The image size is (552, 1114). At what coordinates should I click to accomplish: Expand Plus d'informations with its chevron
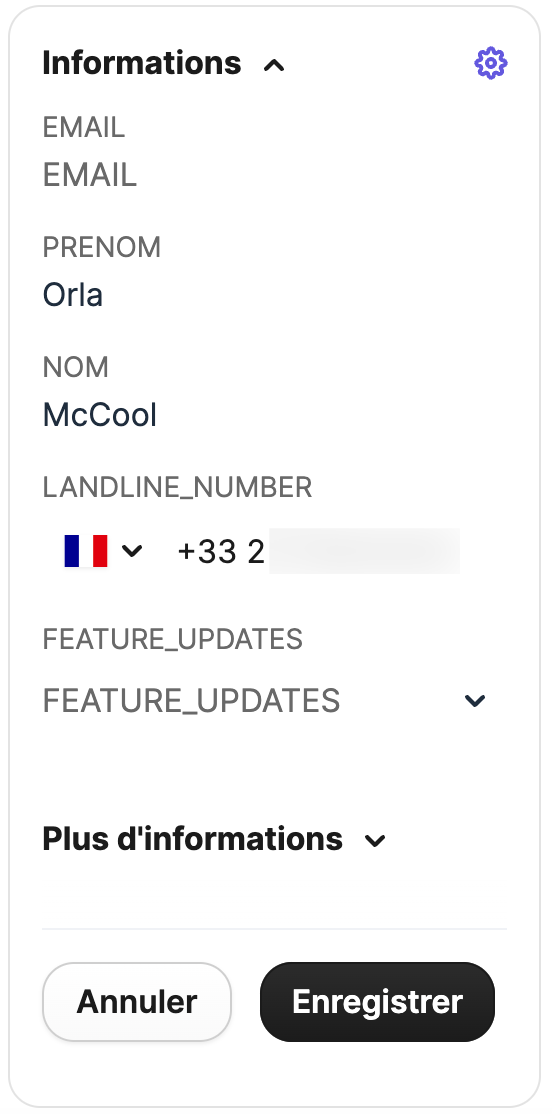point(374,840)
